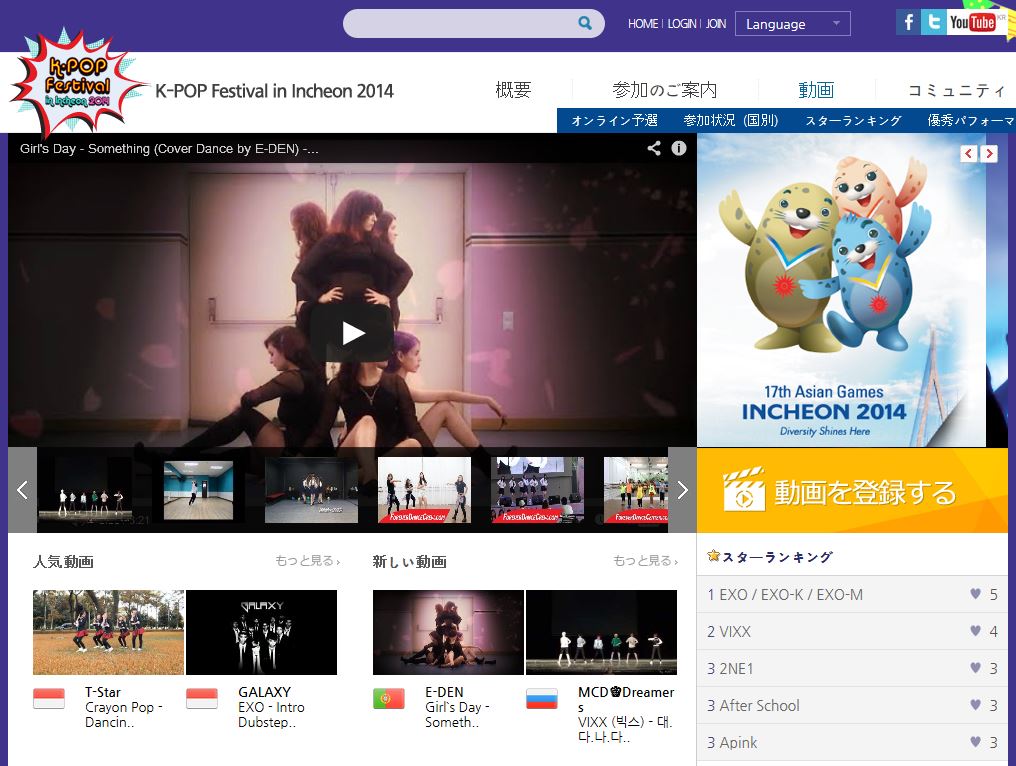This screenshot has height=766, width=1016.
Task: Open the 参加のご案内 menu
Action: (665, 90)
